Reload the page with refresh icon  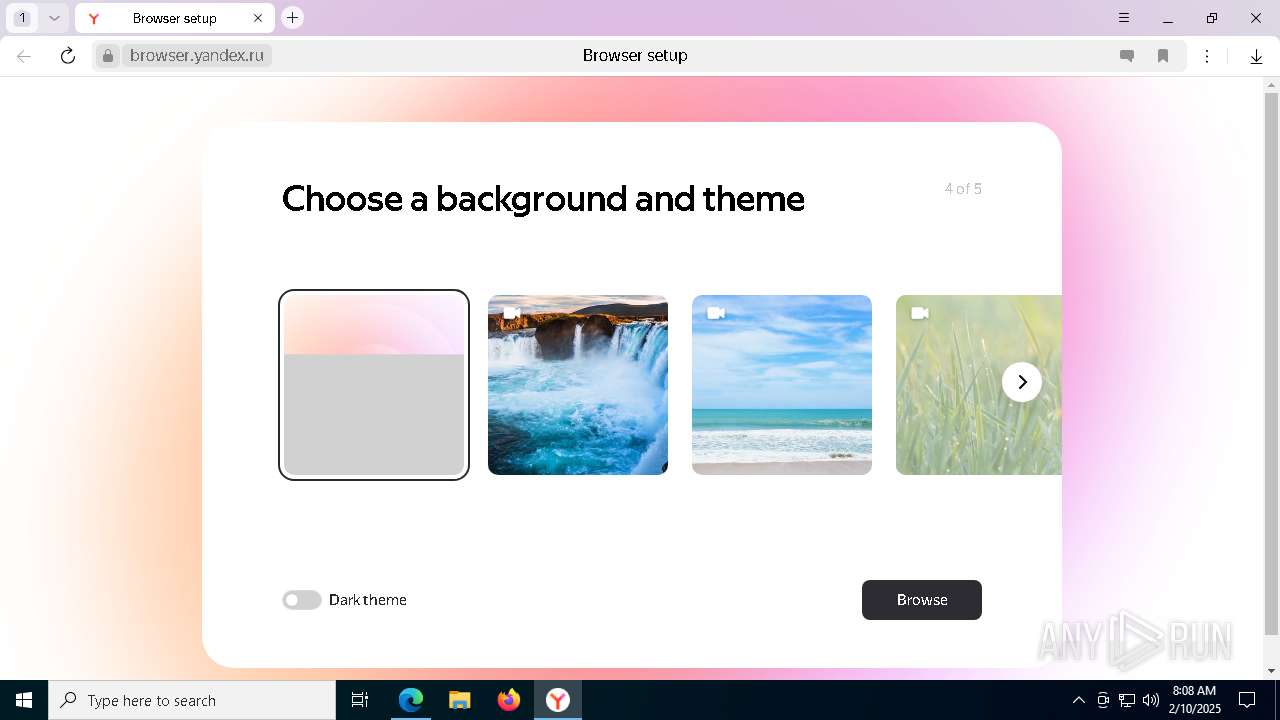[68, 56]
